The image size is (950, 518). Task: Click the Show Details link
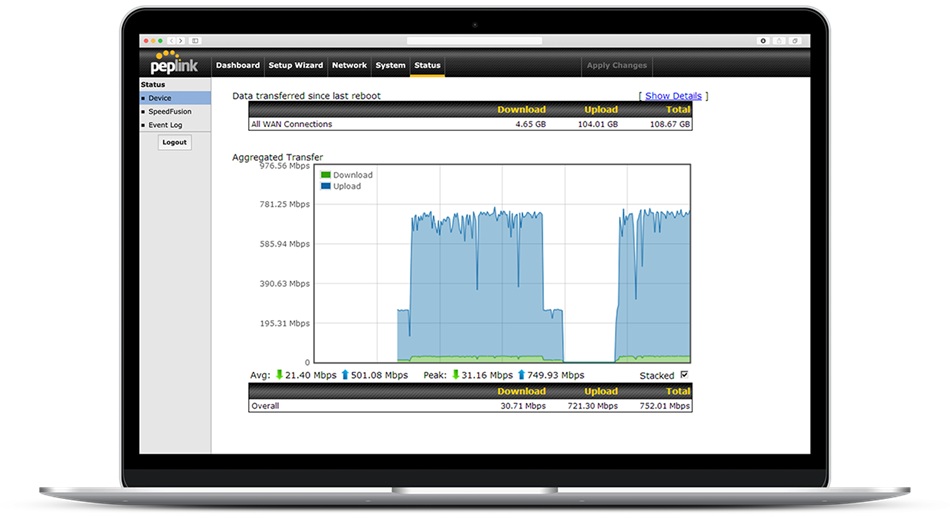point(673,96)
